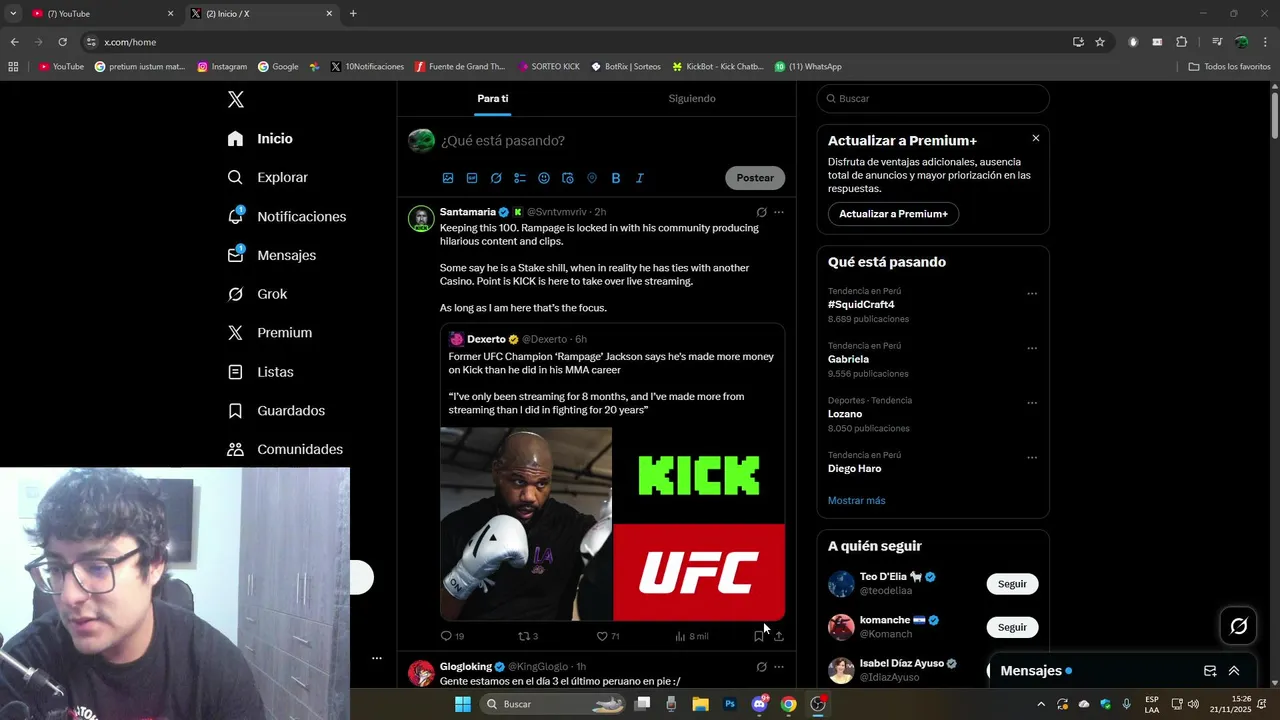Screen dimensions: 1280x720
Task: Open Explorar search page
Action: [268, 178]
